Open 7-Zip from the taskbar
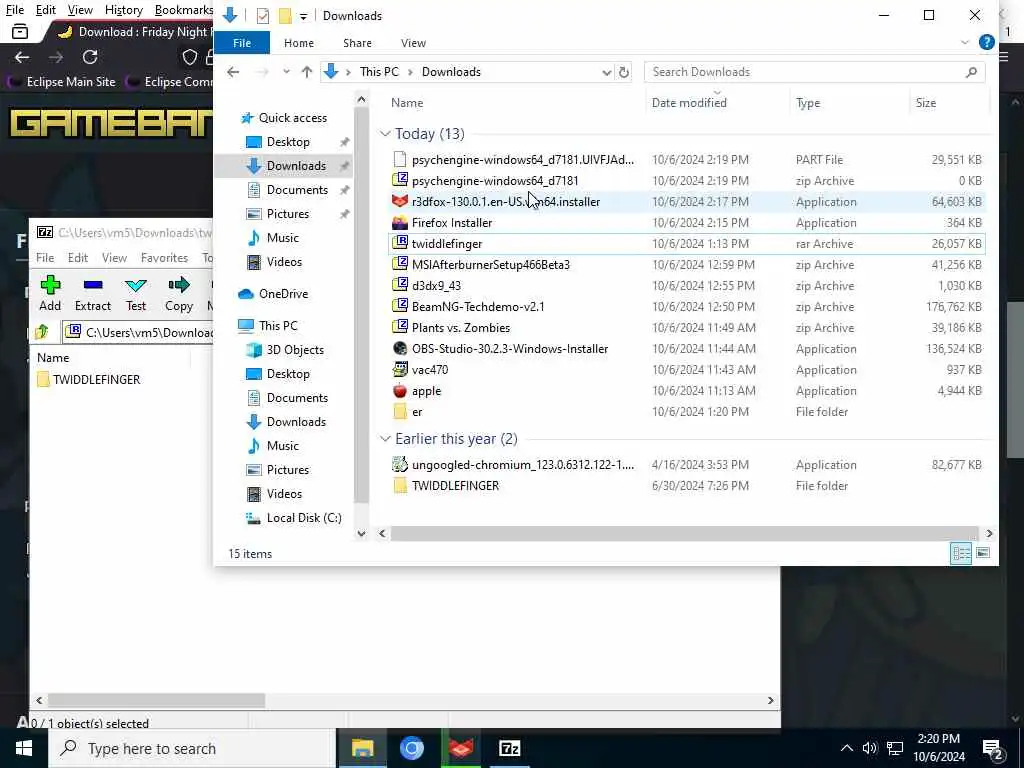 pos(509,748)
